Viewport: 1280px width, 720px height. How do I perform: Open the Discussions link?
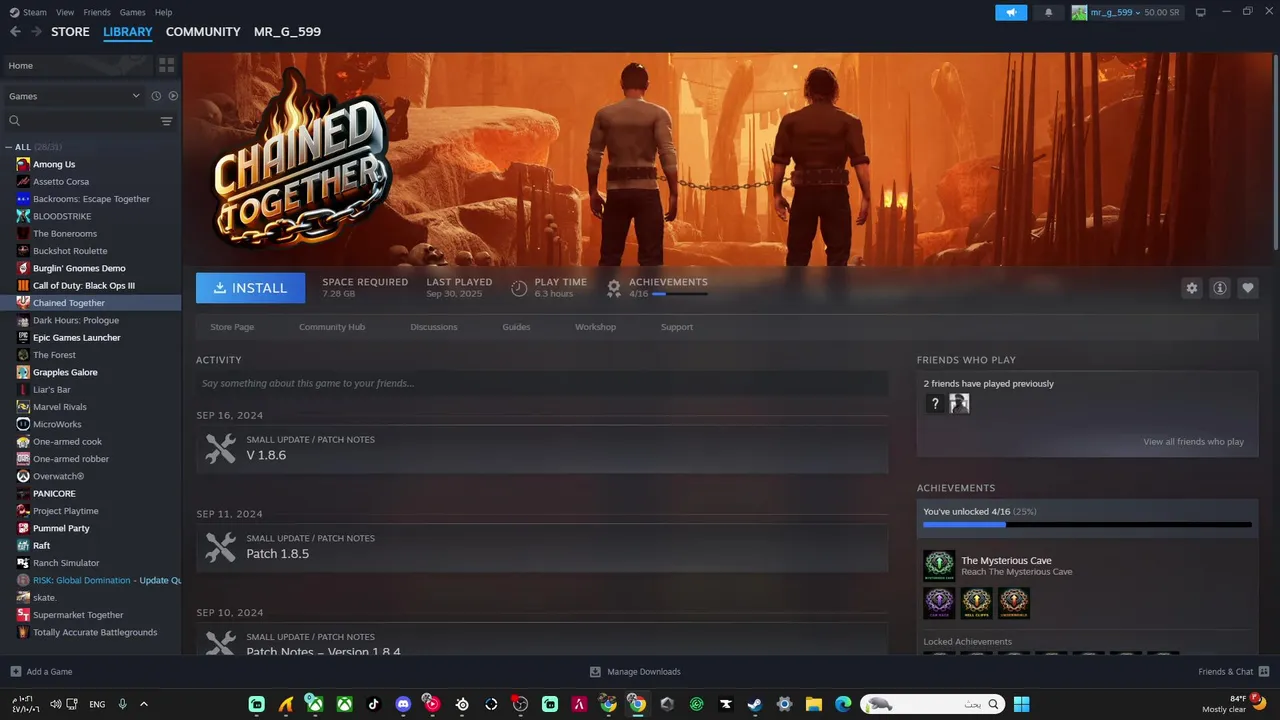pyautogui.click(x=434, y=327)
